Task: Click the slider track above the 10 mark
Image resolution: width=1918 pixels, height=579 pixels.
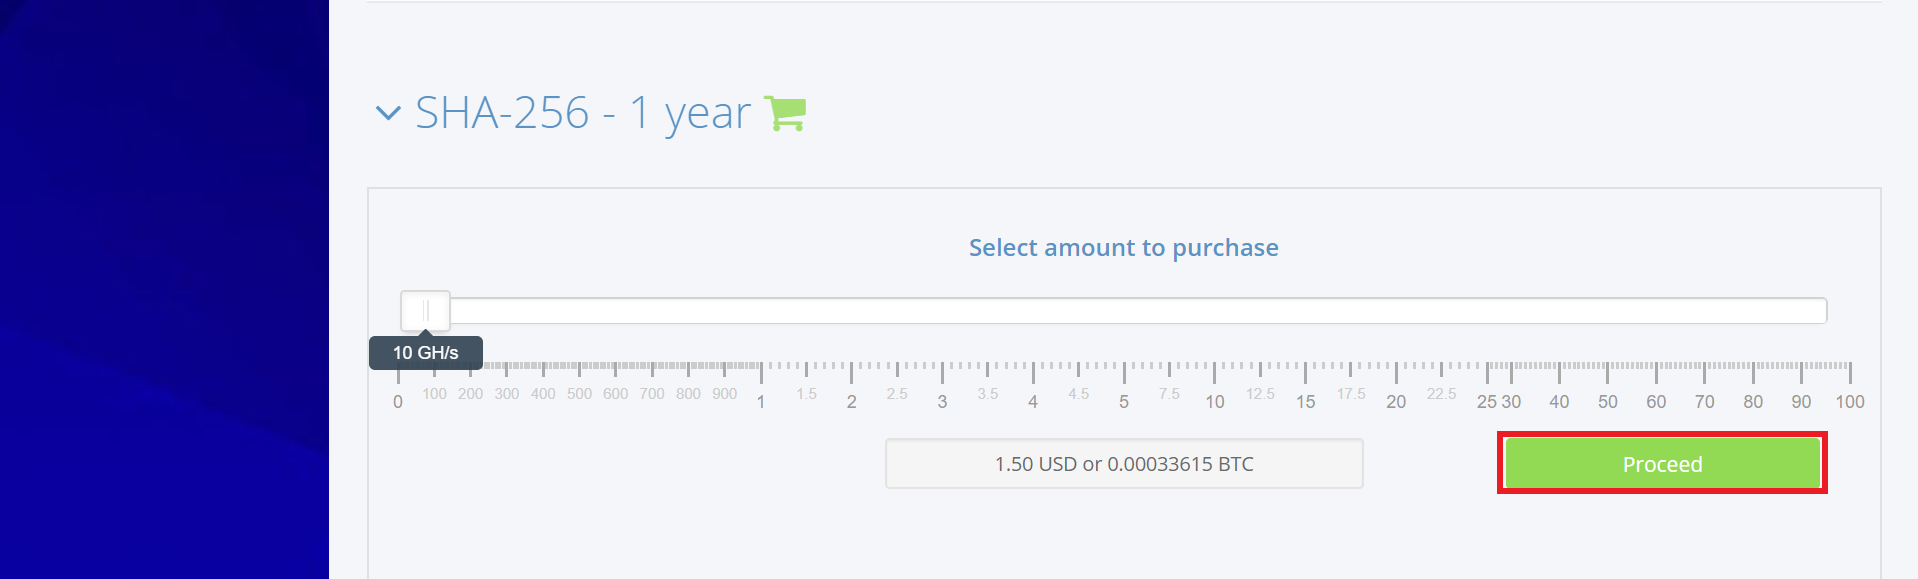Action: (x=1214, y=311)
